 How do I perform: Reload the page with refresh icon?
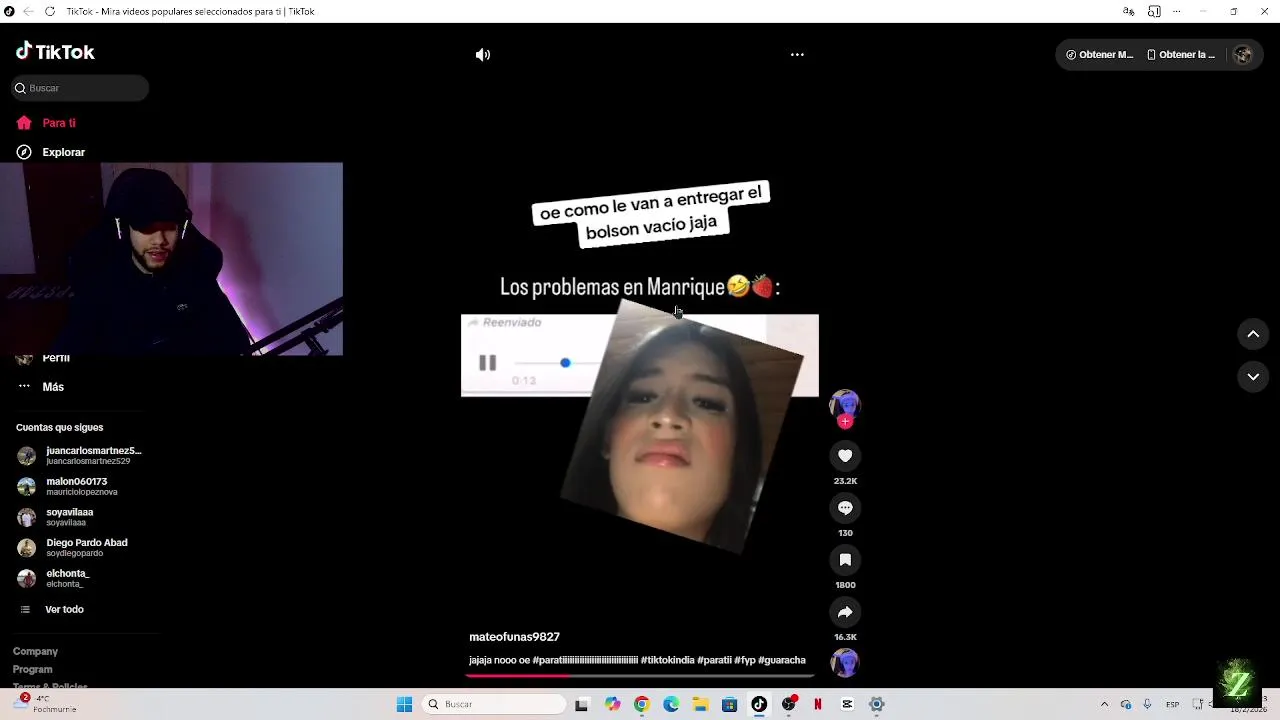pyautogui.click(x=49, y=11)
